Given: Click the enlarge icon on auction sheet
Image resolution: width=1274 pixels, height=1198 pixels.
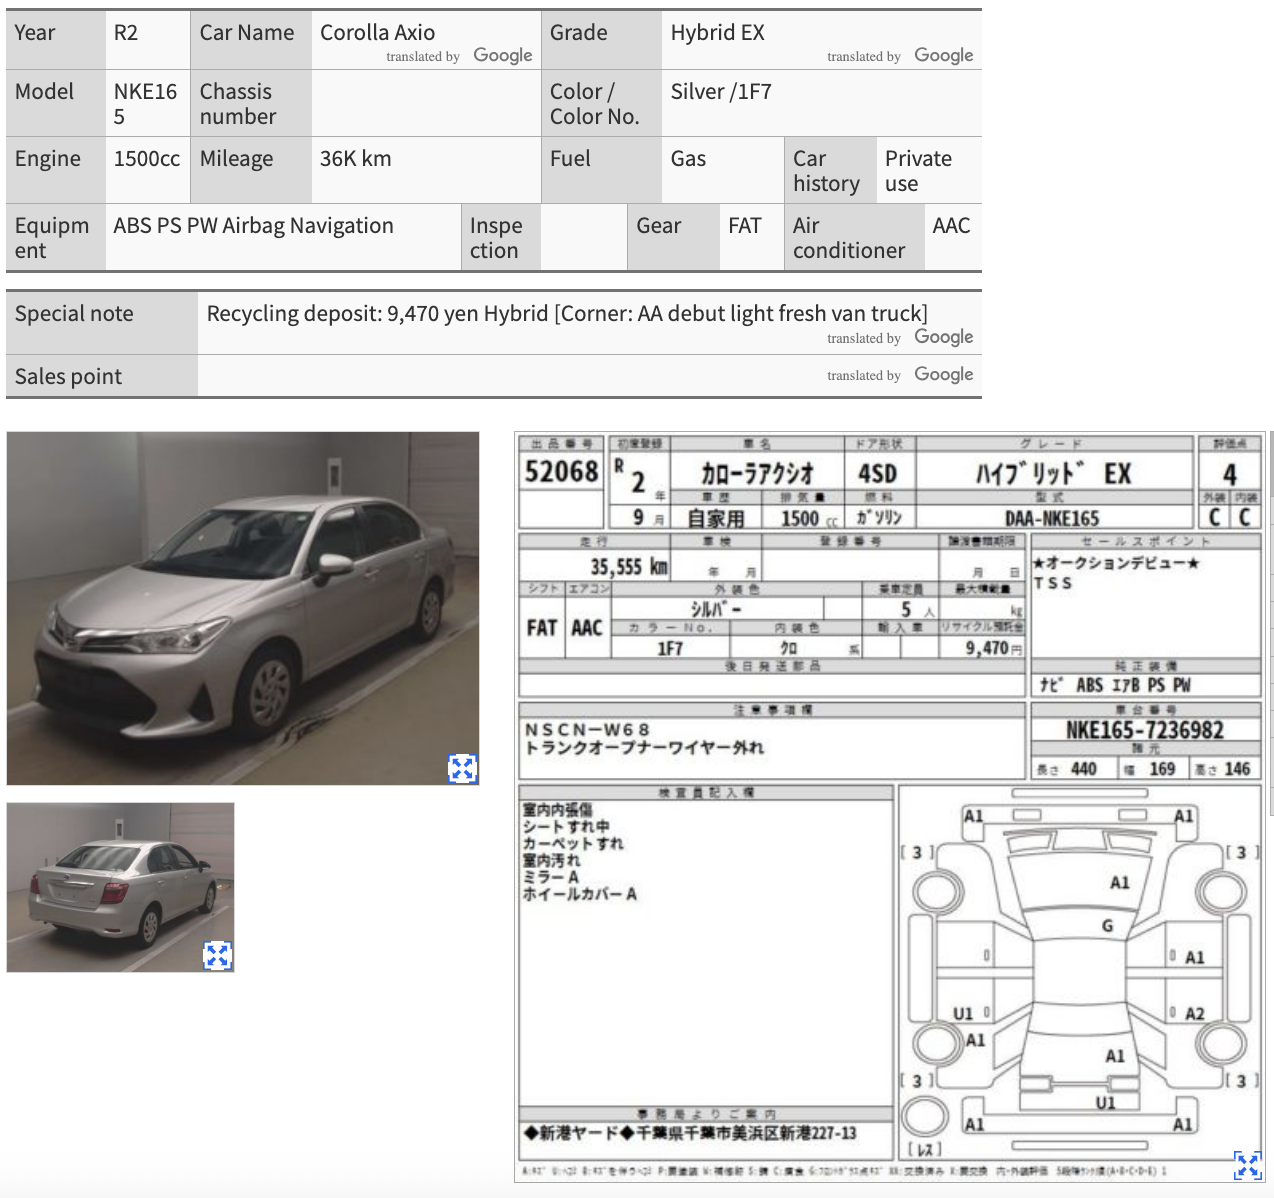Looking at the screenshot, I should tap(1247, 1164).
